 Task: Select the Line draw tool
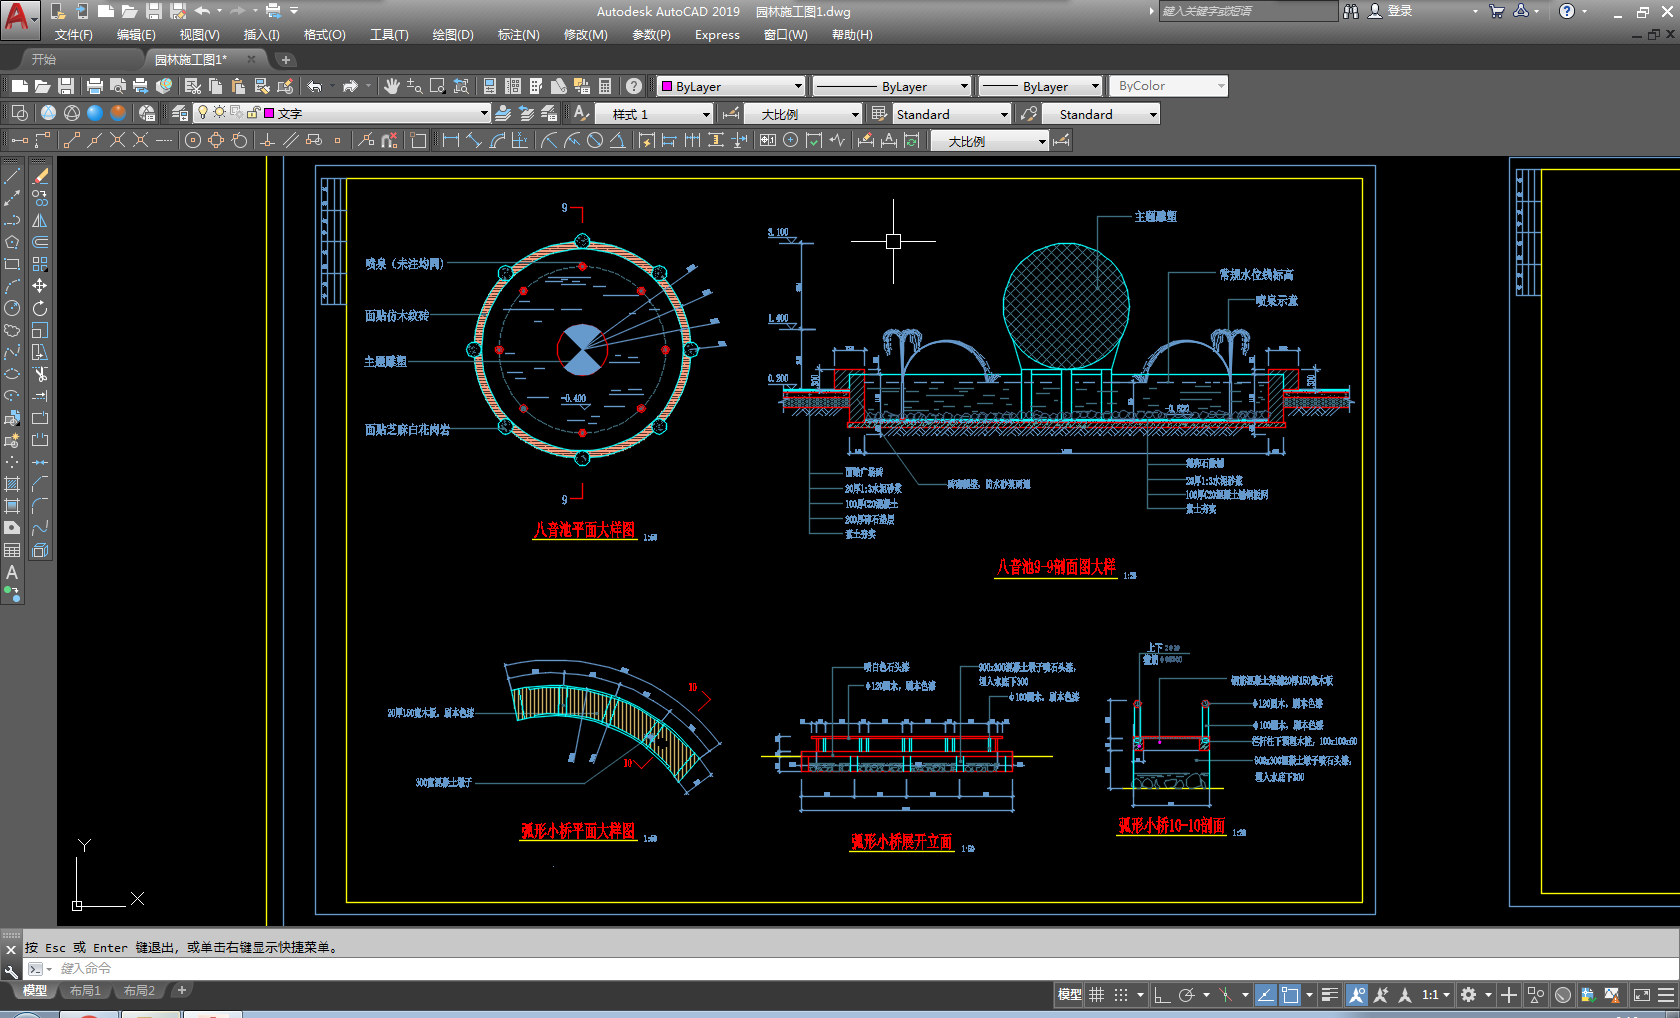coord(12,176)
